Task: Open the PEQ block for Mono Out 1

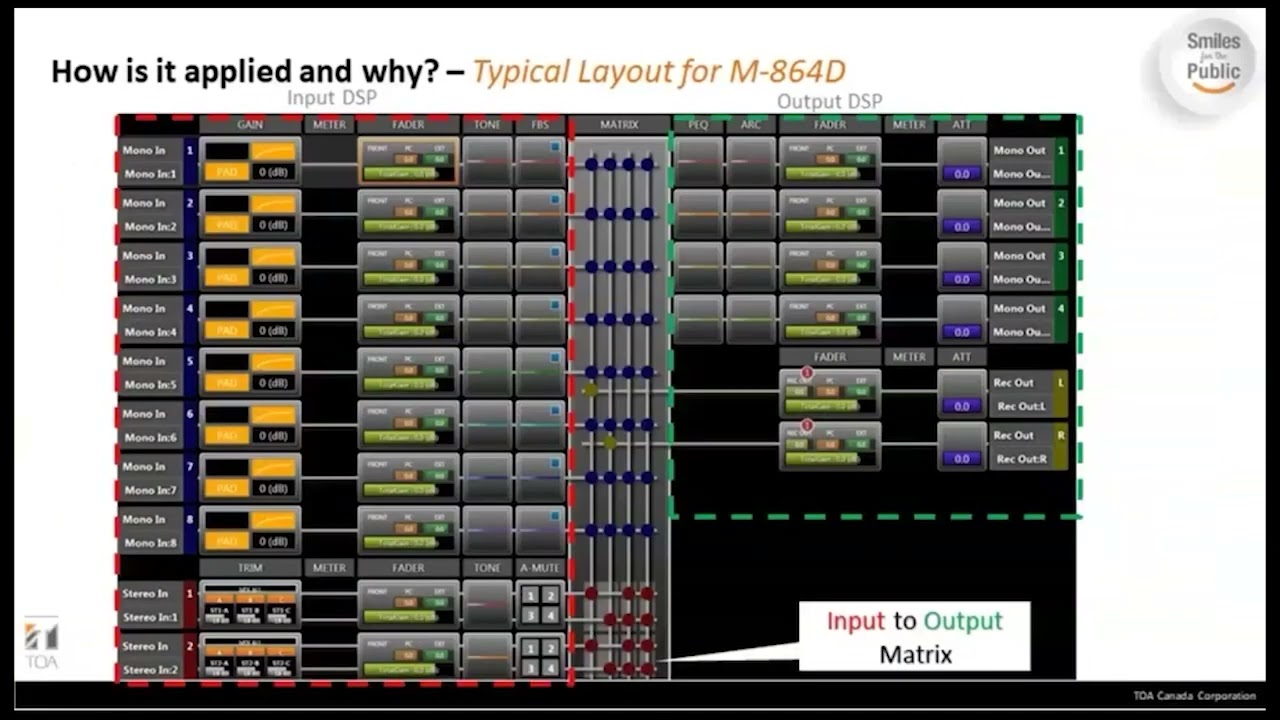Action: tap(698, 161)
